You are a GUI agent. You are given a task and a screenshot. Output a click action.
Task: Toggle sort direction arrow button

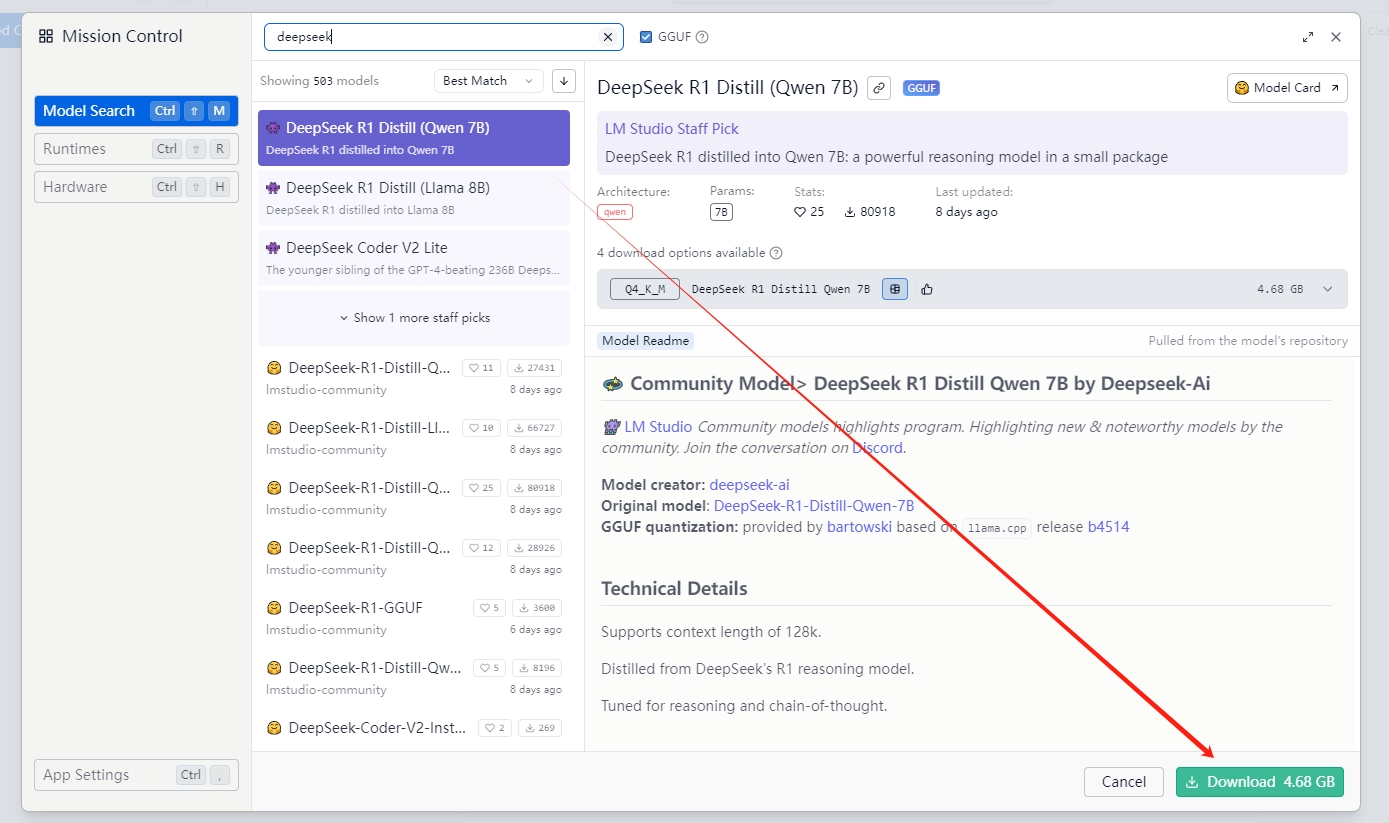[x=564, y=81]
